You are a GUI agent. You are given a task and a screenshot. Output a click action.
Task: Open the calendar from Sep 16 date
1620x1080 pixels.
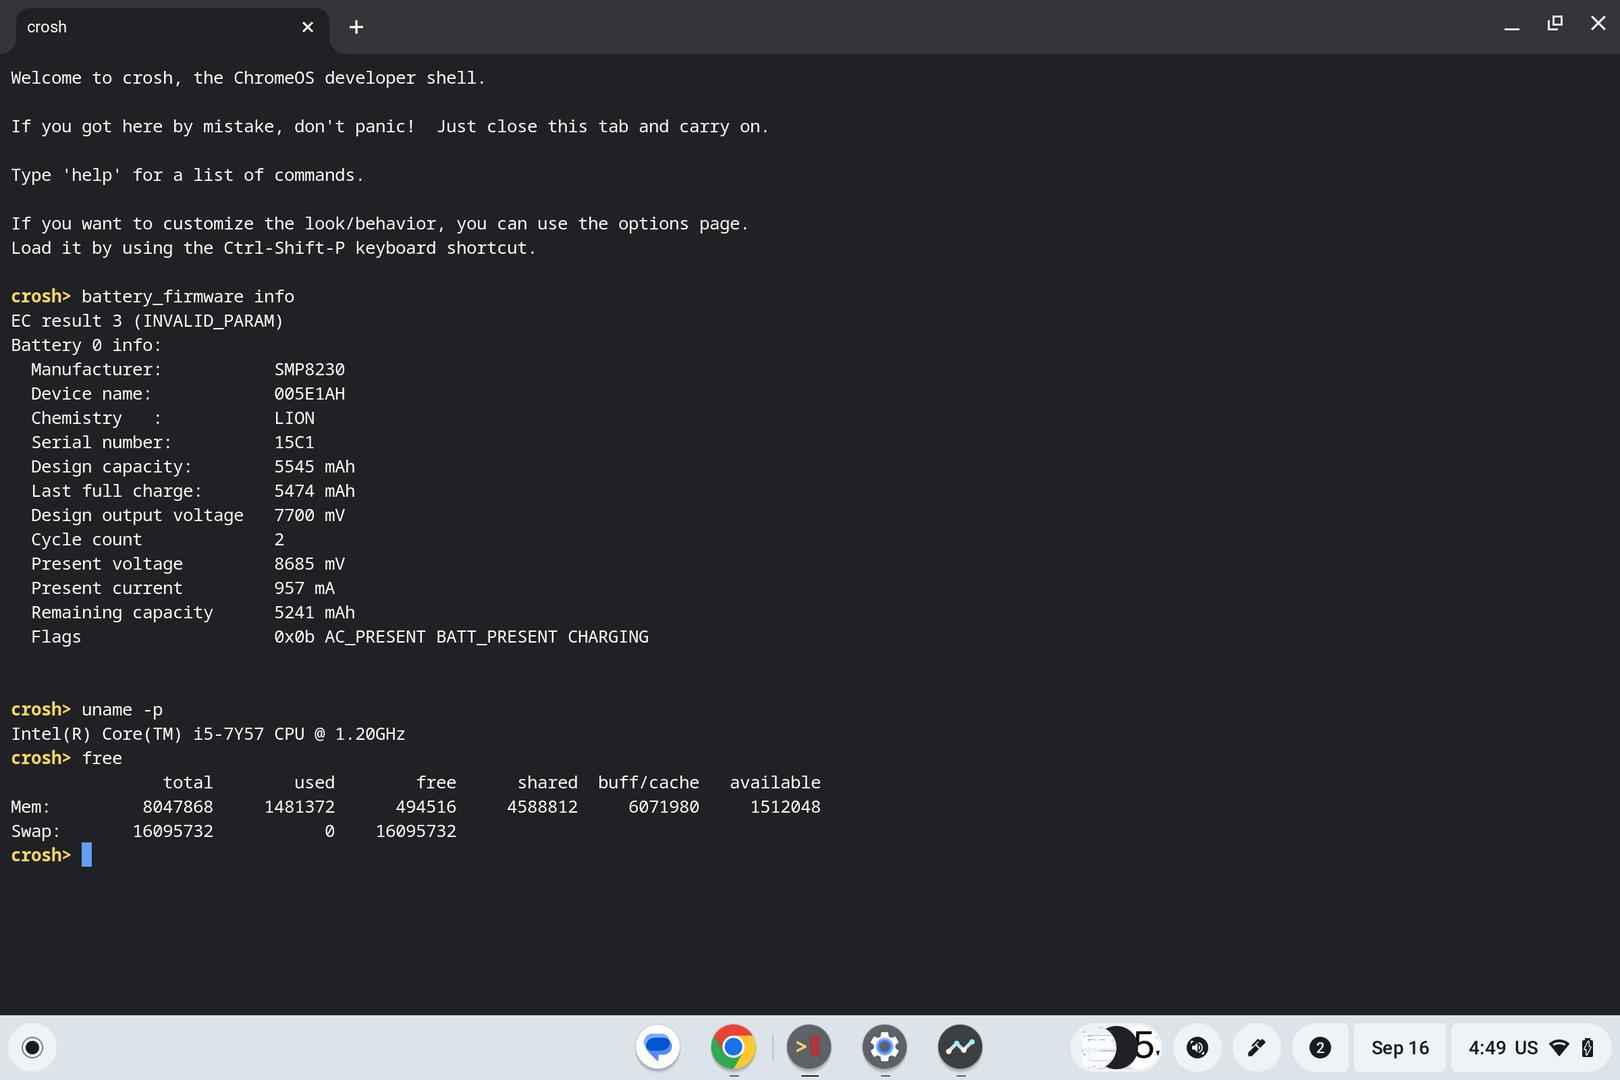point(1400,1047)
